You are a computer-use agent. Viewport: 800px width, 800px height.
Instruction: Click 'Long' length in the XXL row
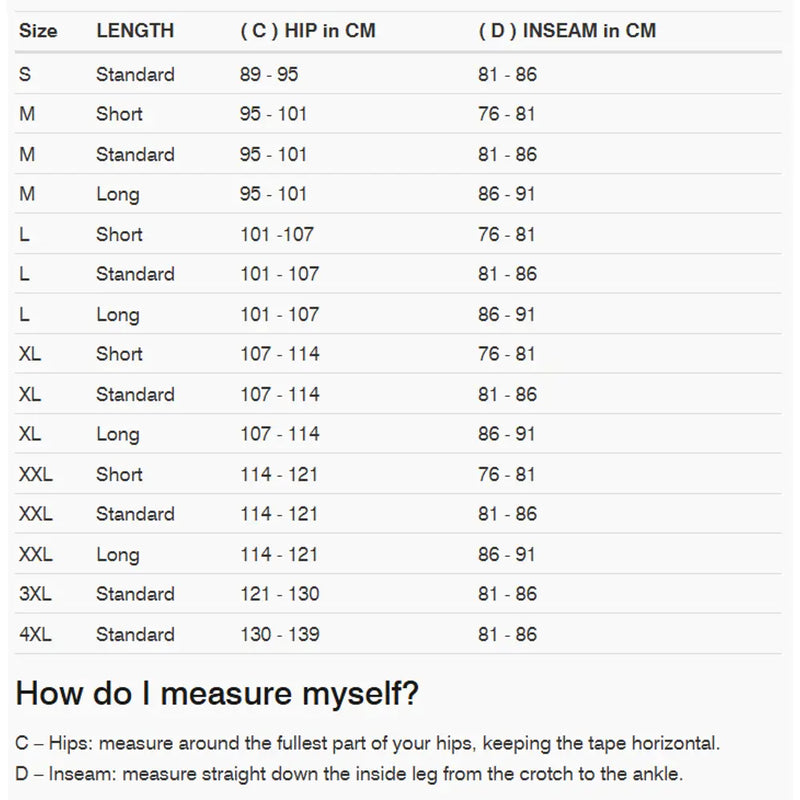coord(117,554)
